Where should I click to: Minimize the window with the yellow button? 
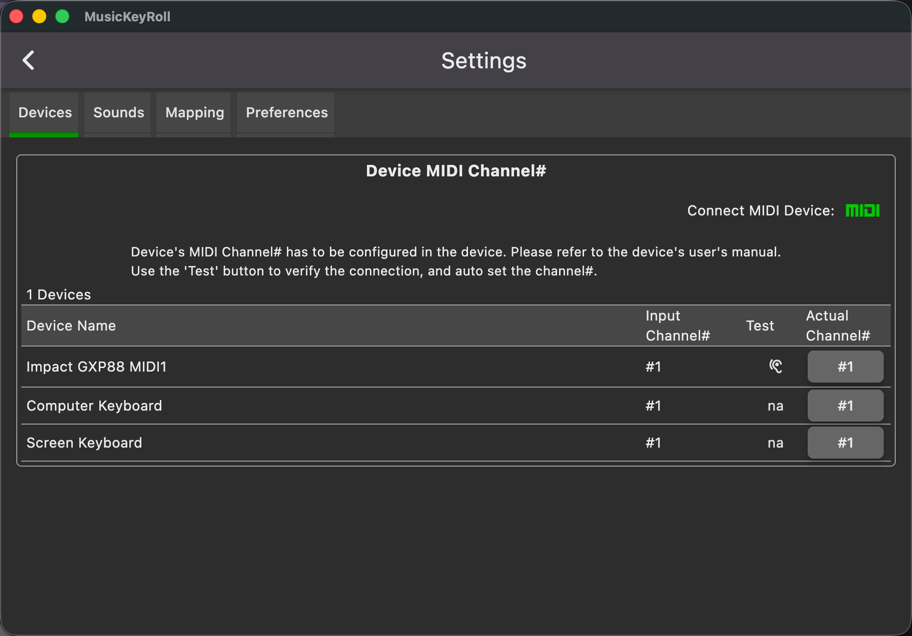tap(39, 17)
